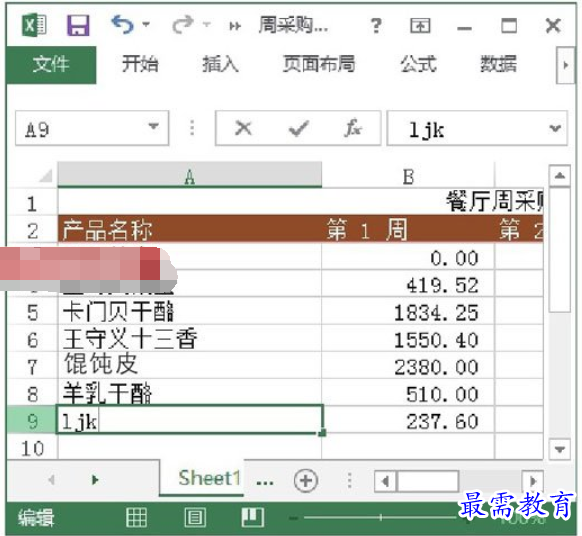Image resolution: width=582 pixels, height=536 pixels.
Task: Click the vertical scrollbar thumb
Action: [x=560, y=250]
